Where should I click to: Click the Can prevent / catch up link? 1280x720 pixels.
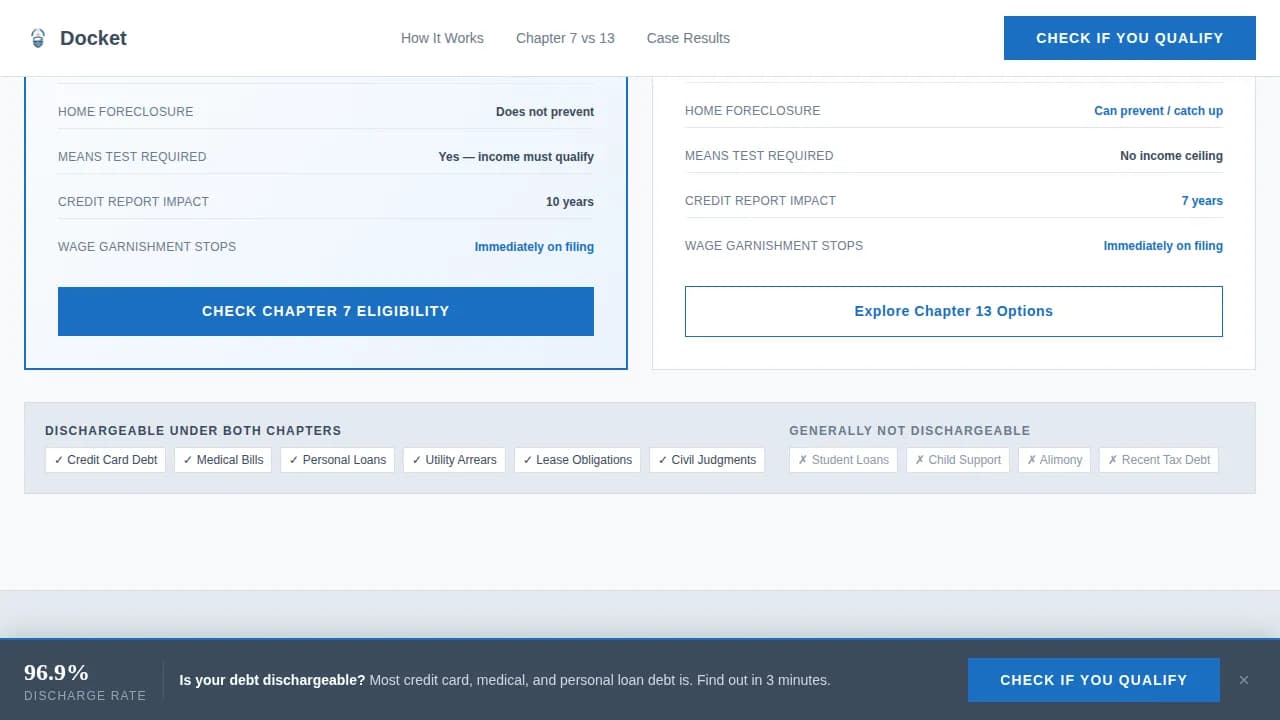(x=1157, y=111)
